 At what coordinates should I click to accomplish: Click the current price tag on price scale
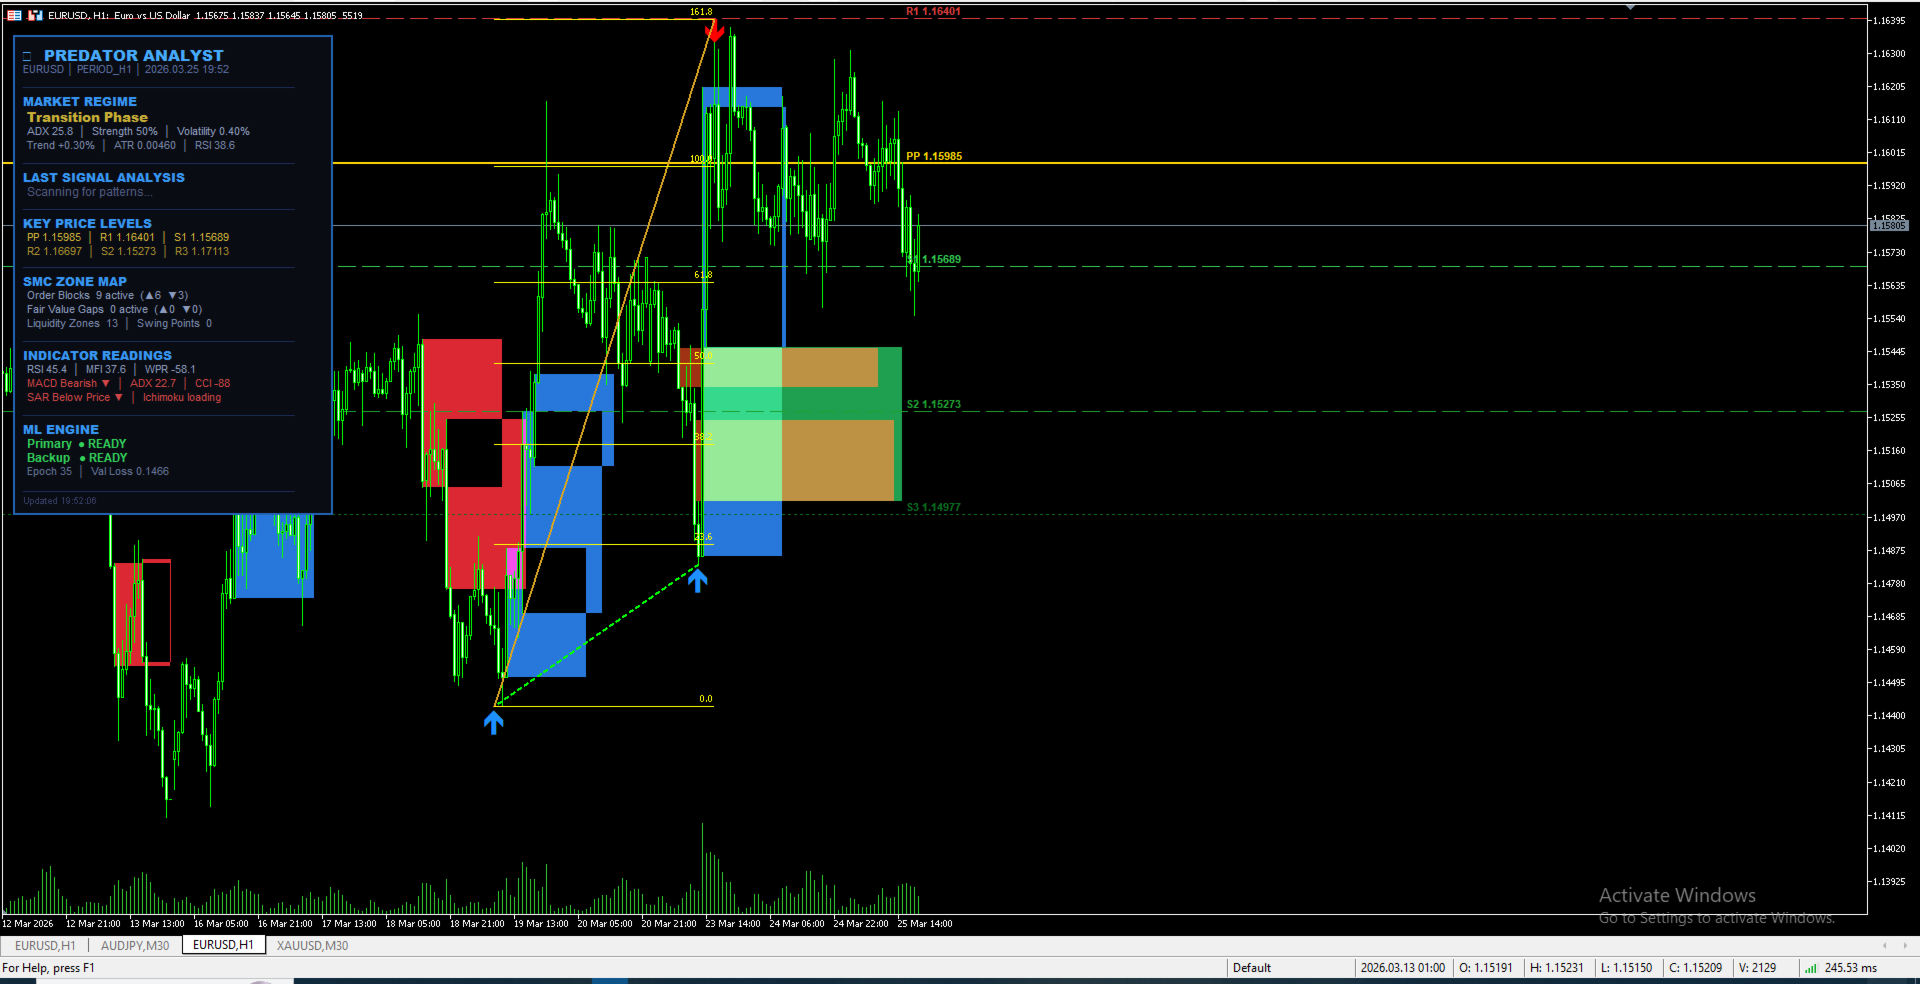point(1889,226)
